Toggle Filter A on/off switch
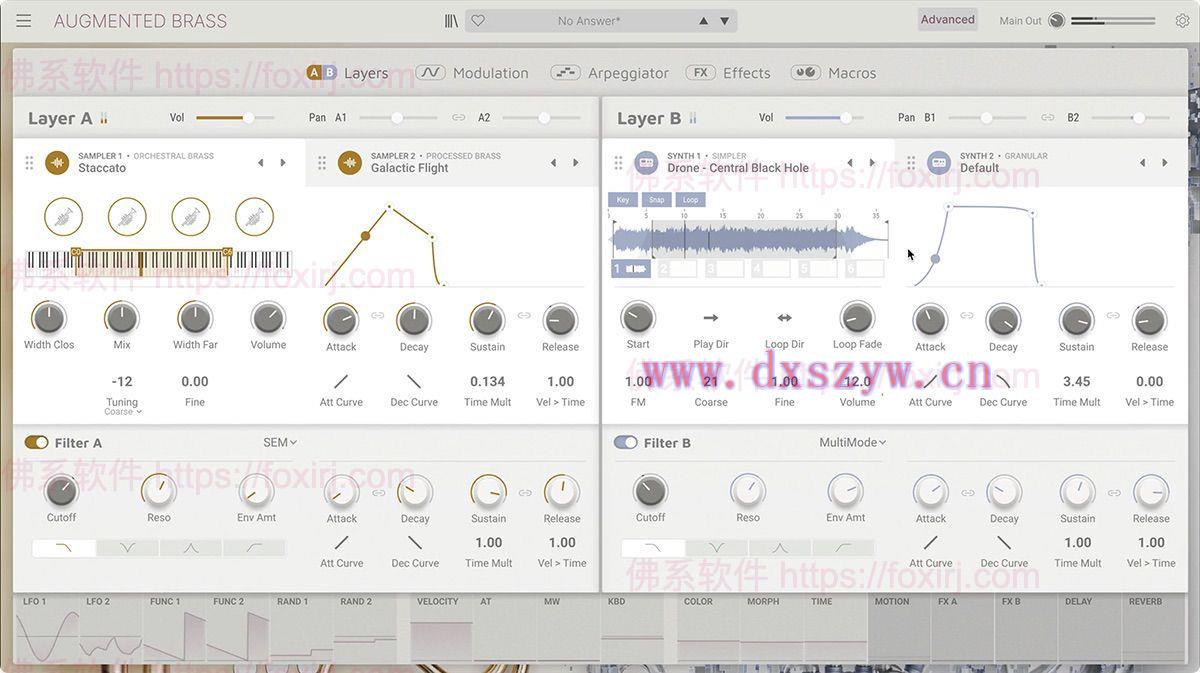The image size is (1200, 673). [x=37, y=442]
